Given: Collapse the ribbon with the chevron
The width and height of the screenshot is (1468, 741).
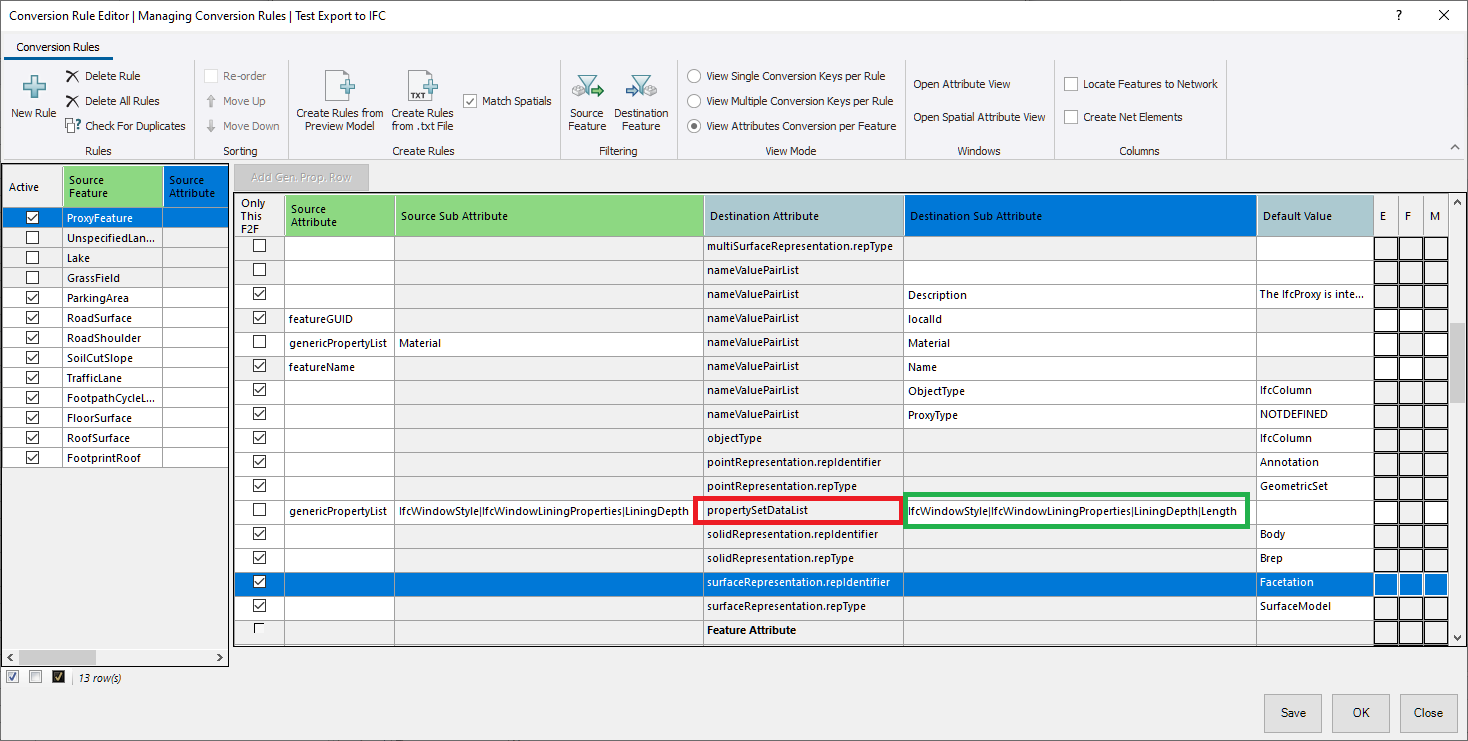Looking at the screenshot, I should [1455, 148].
